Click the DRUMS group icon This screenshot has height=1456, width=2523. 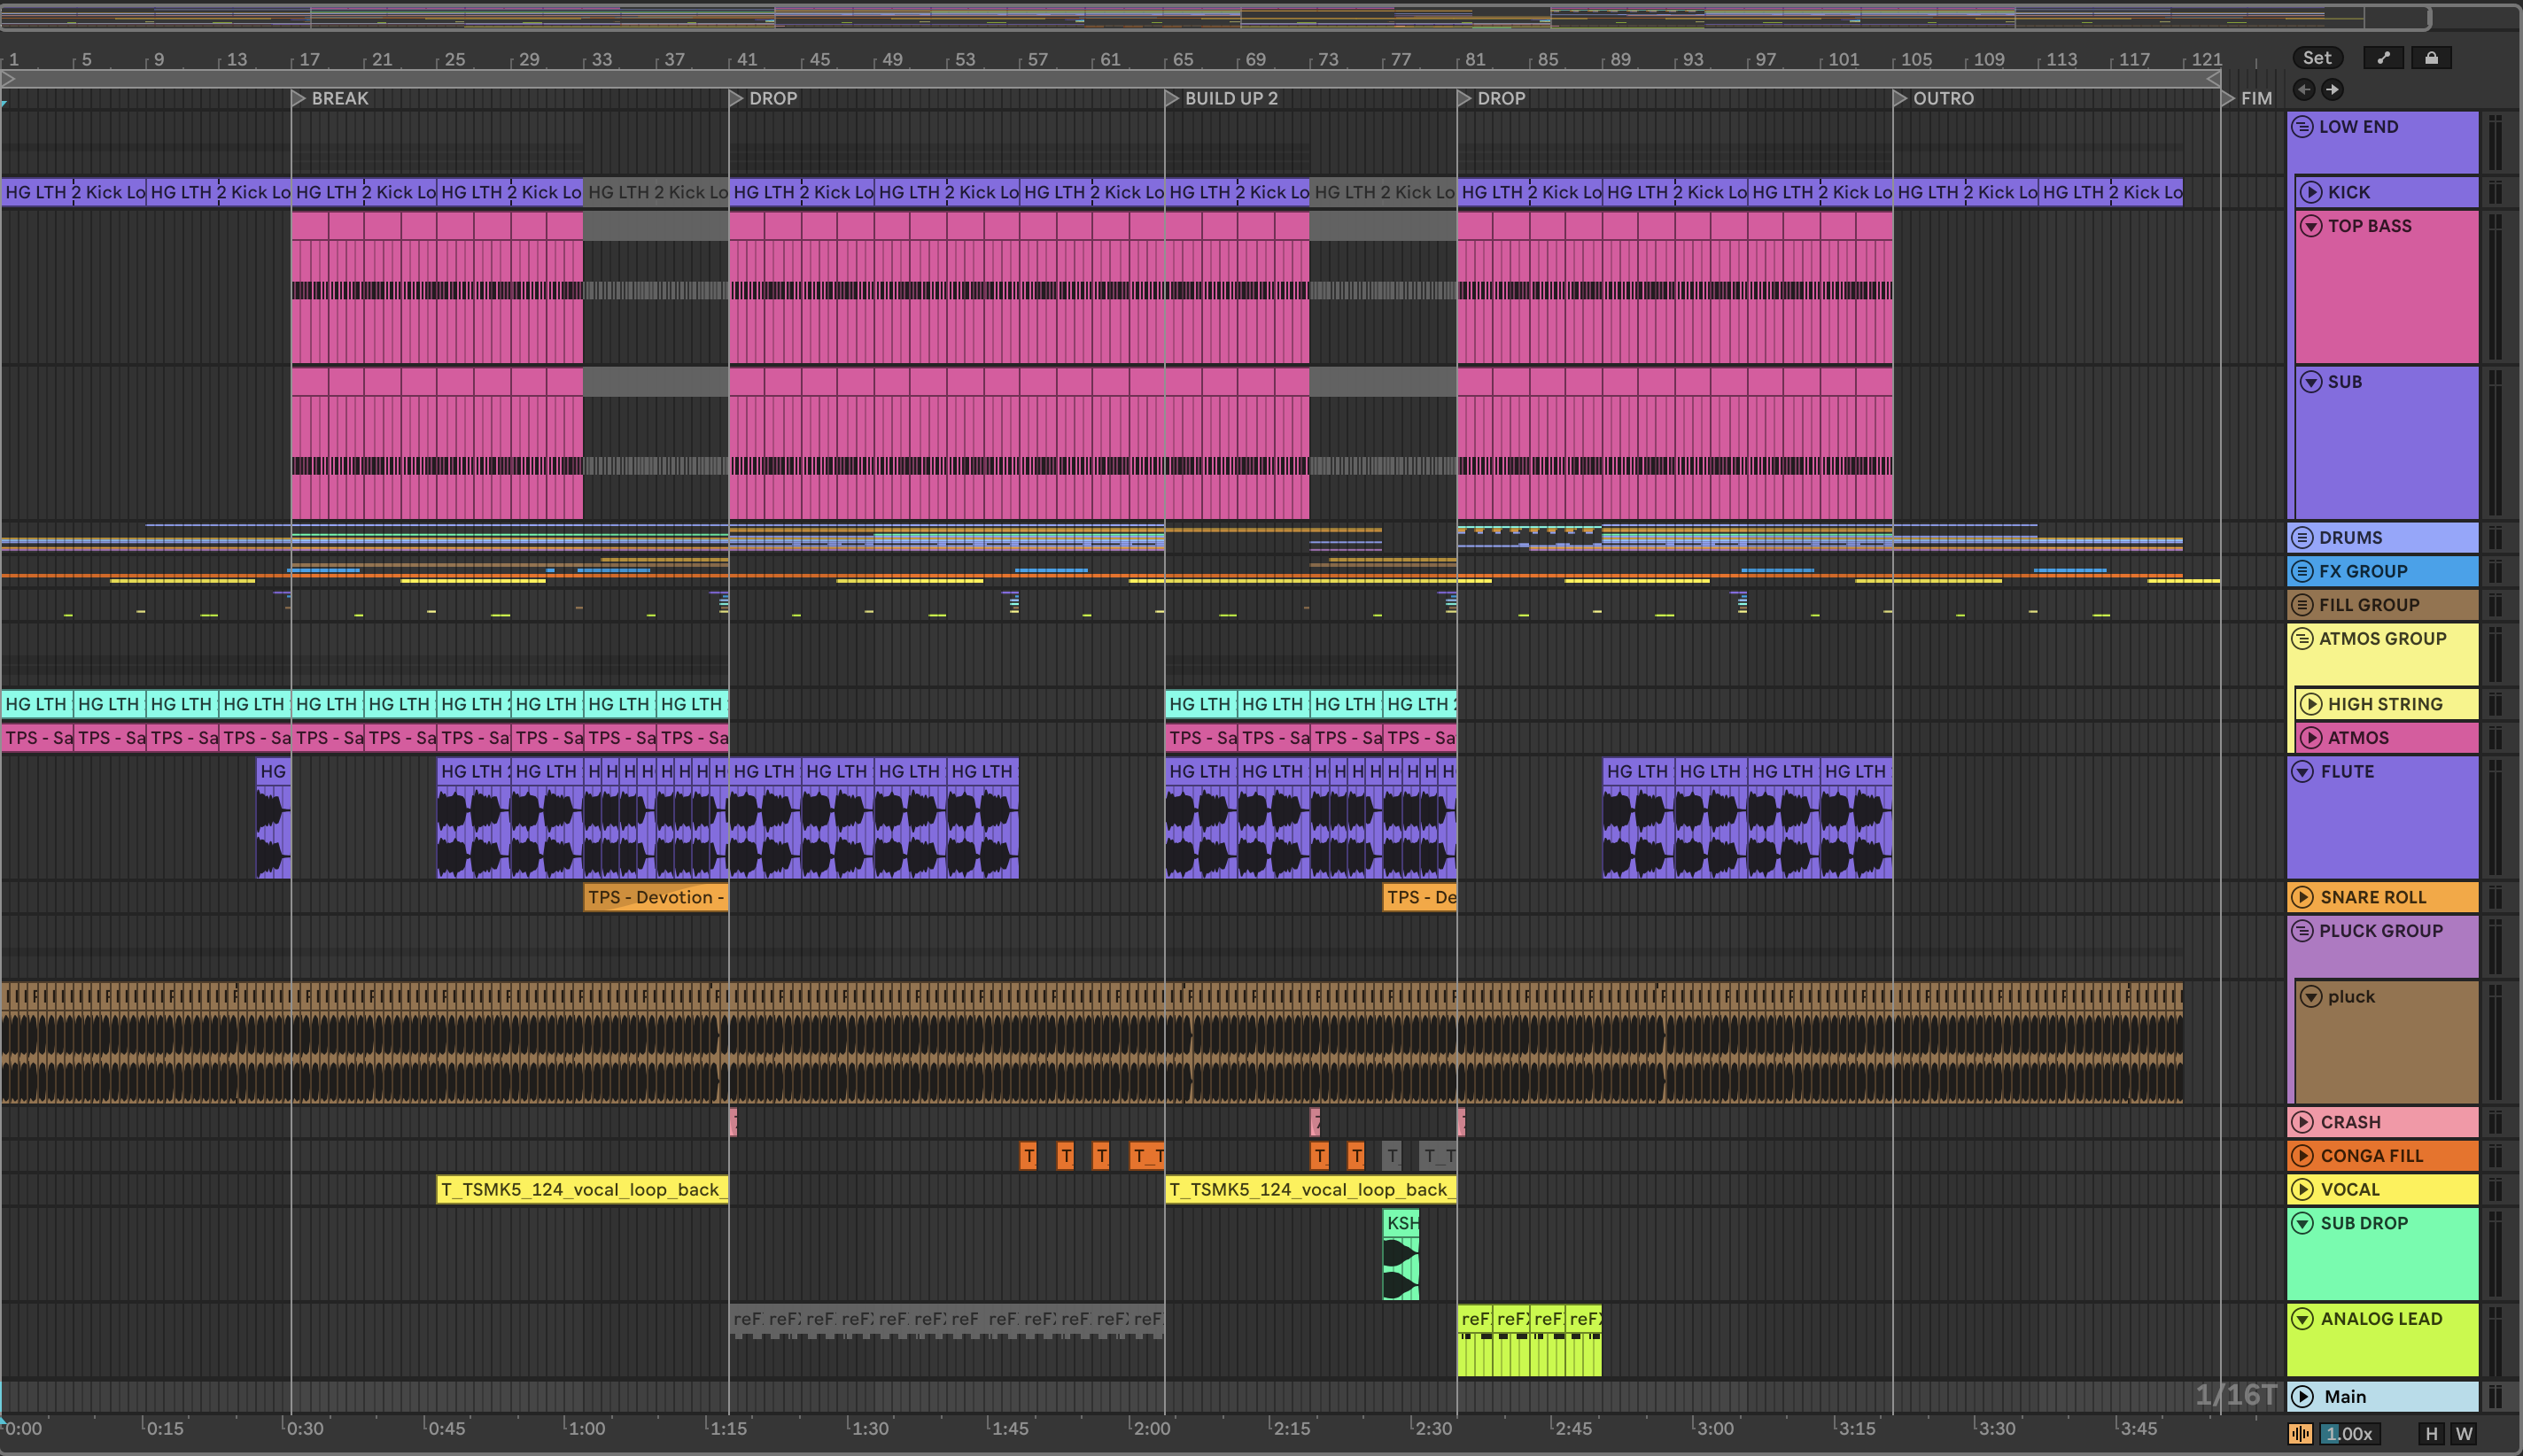[x=2302, y=537]
